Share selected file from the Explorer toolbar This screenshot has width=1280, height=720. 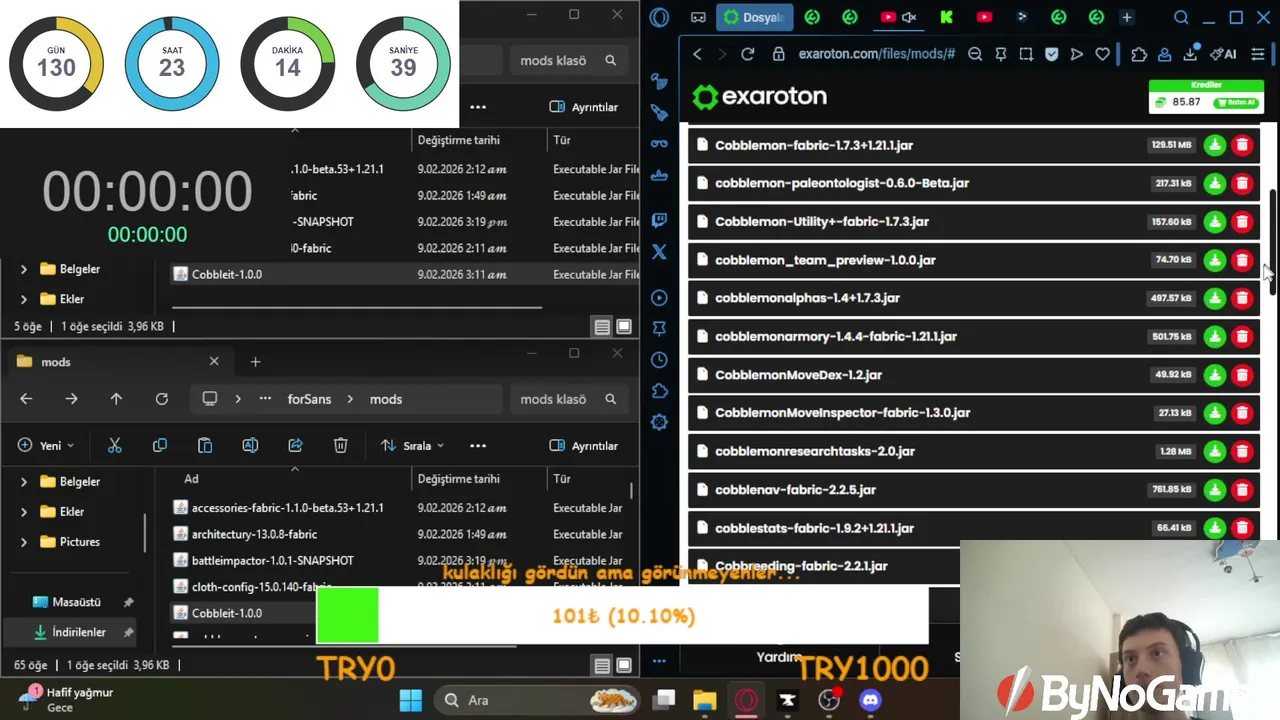point(295,446)
